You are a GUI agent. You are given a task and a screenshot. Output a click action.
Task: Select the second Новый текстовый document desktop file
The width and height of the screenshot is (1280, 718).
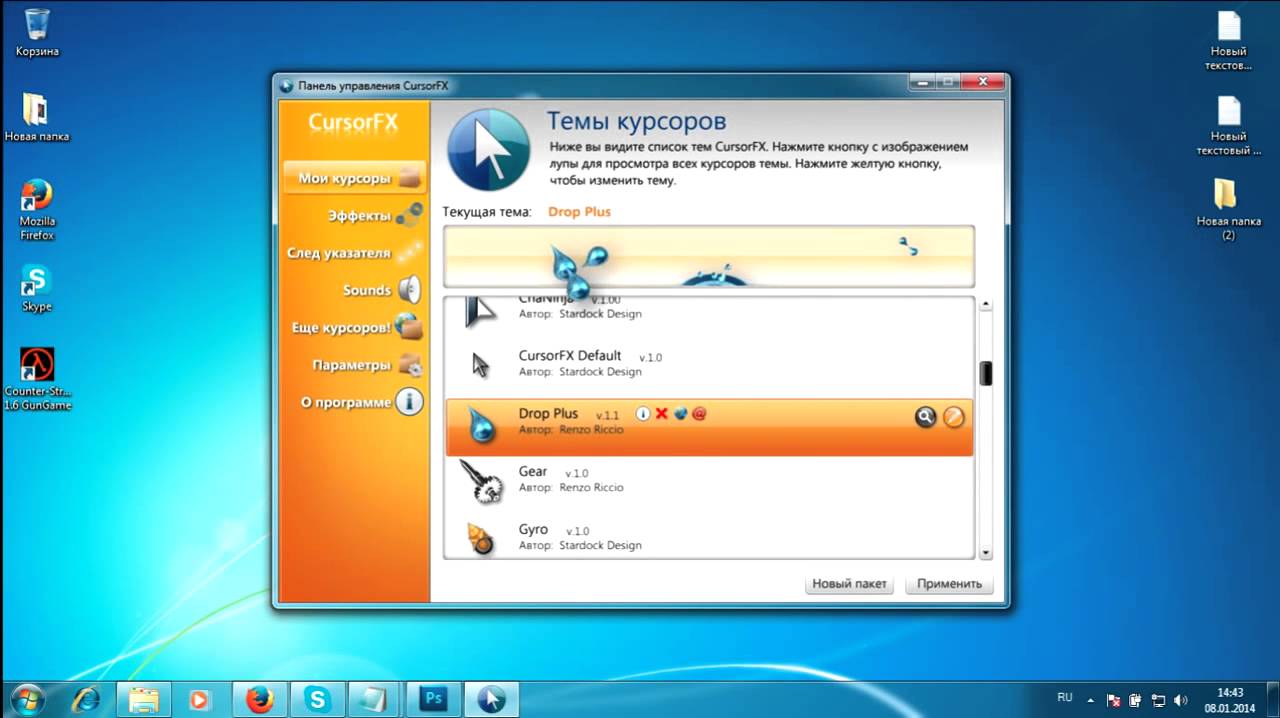pos(1229,126)
